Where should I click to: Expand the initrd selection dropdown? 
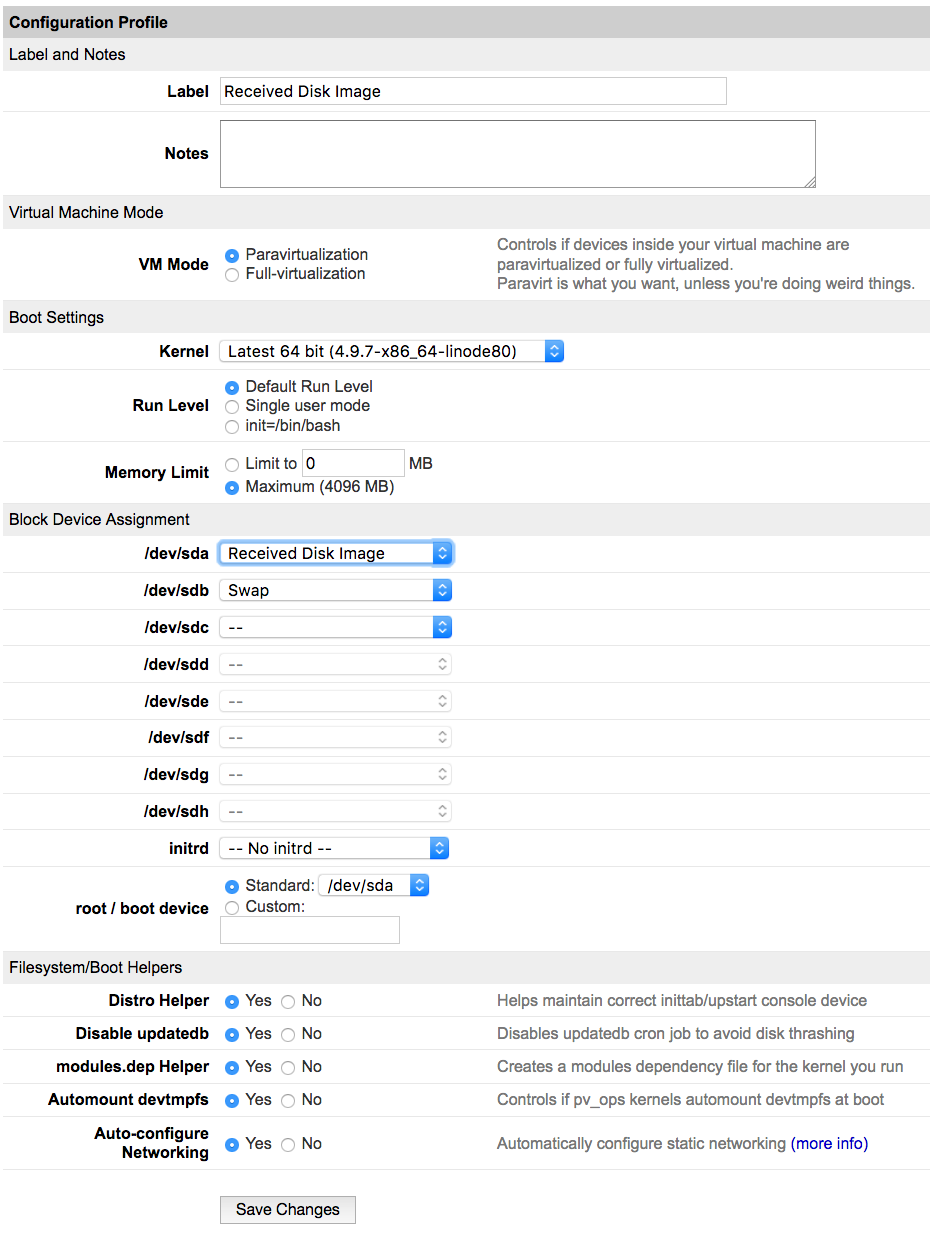pos(333,848)
